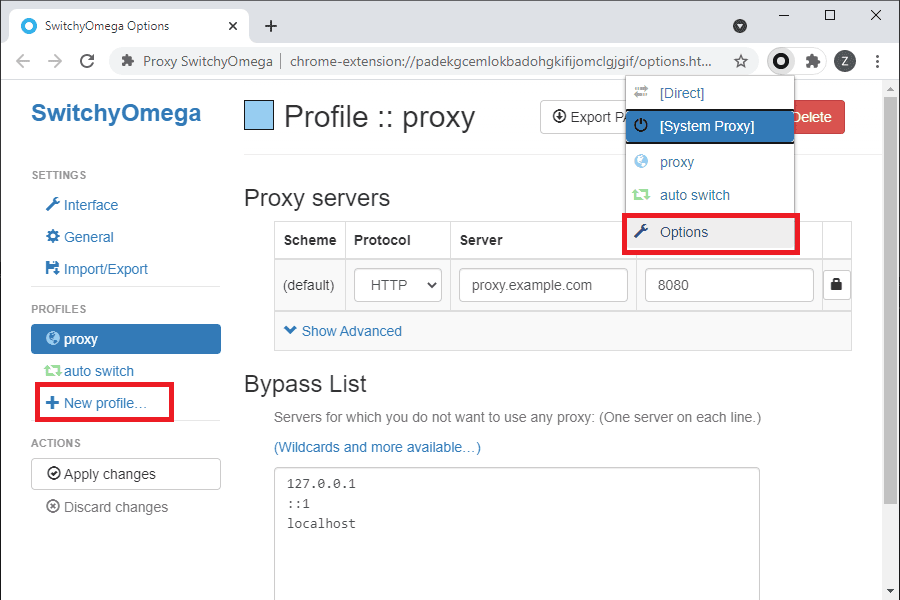Click the SwitchyOmega logo title
Screen dimensions: 900x600
[x=116, y=113]
